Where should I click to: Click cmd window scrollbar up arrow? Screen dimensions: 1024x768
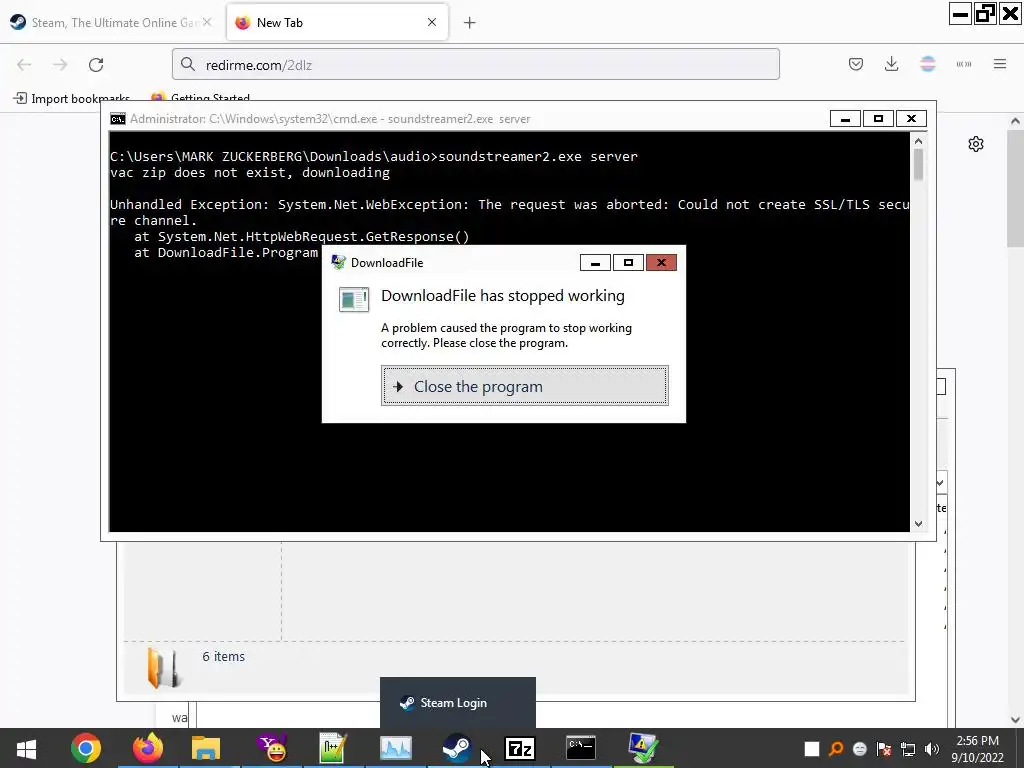918,140
